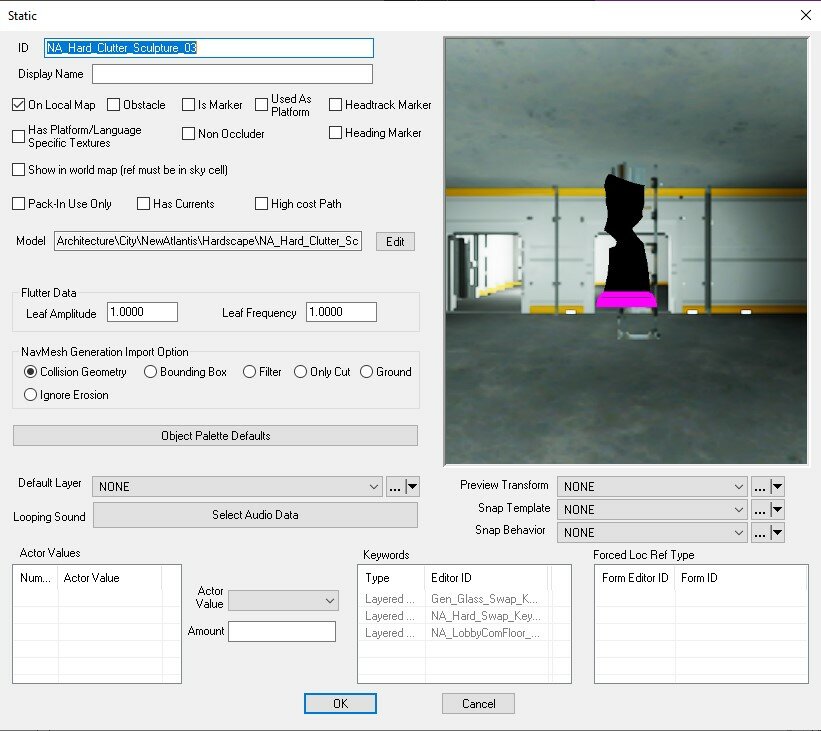
Task: Click the sculpture 3D preview image
Action: [626, 251]
